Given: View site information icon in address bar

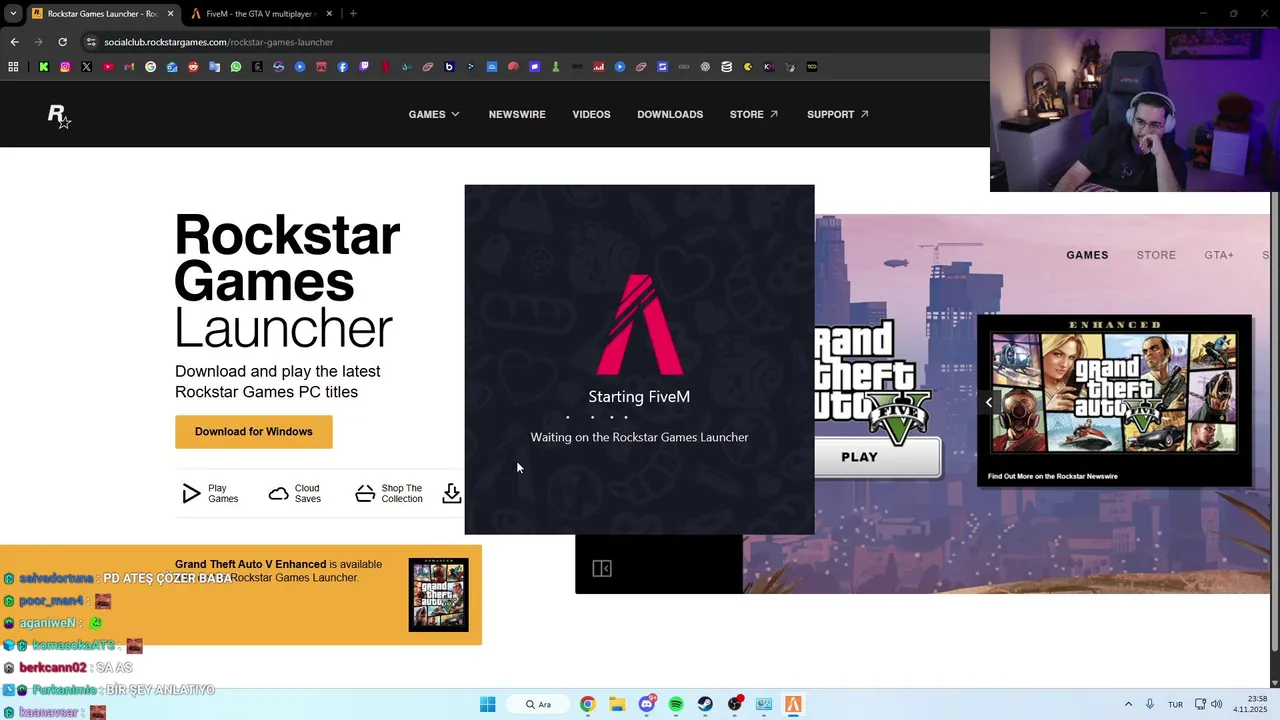Looking at the screenshot, I should (91, 42).
